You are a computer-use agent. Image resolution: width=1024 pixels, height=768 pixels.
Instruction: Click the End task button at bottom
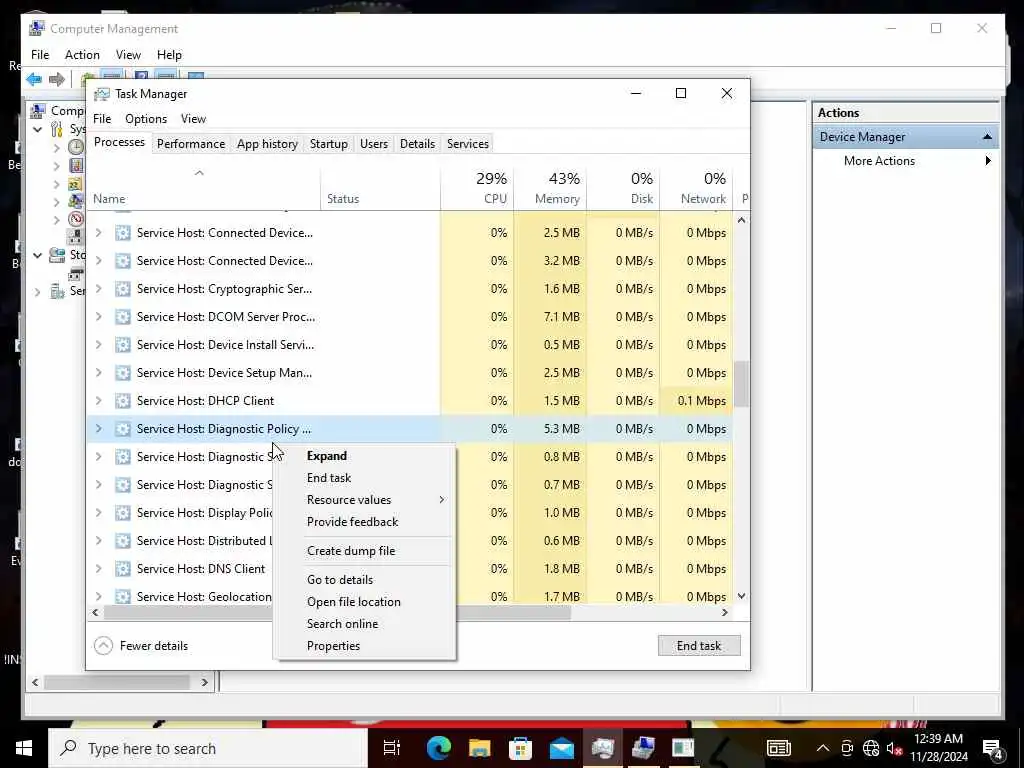point(699,645)
